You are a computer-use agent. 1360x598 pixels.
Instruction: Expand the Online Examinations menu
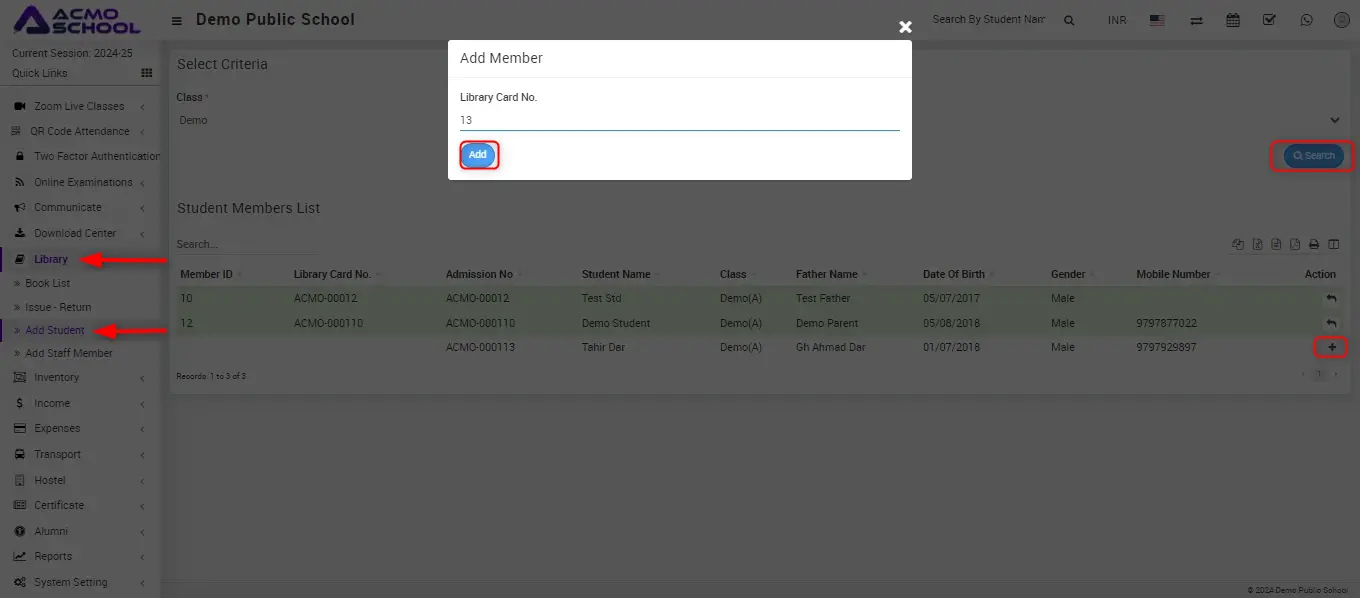[x=82, y=182]
